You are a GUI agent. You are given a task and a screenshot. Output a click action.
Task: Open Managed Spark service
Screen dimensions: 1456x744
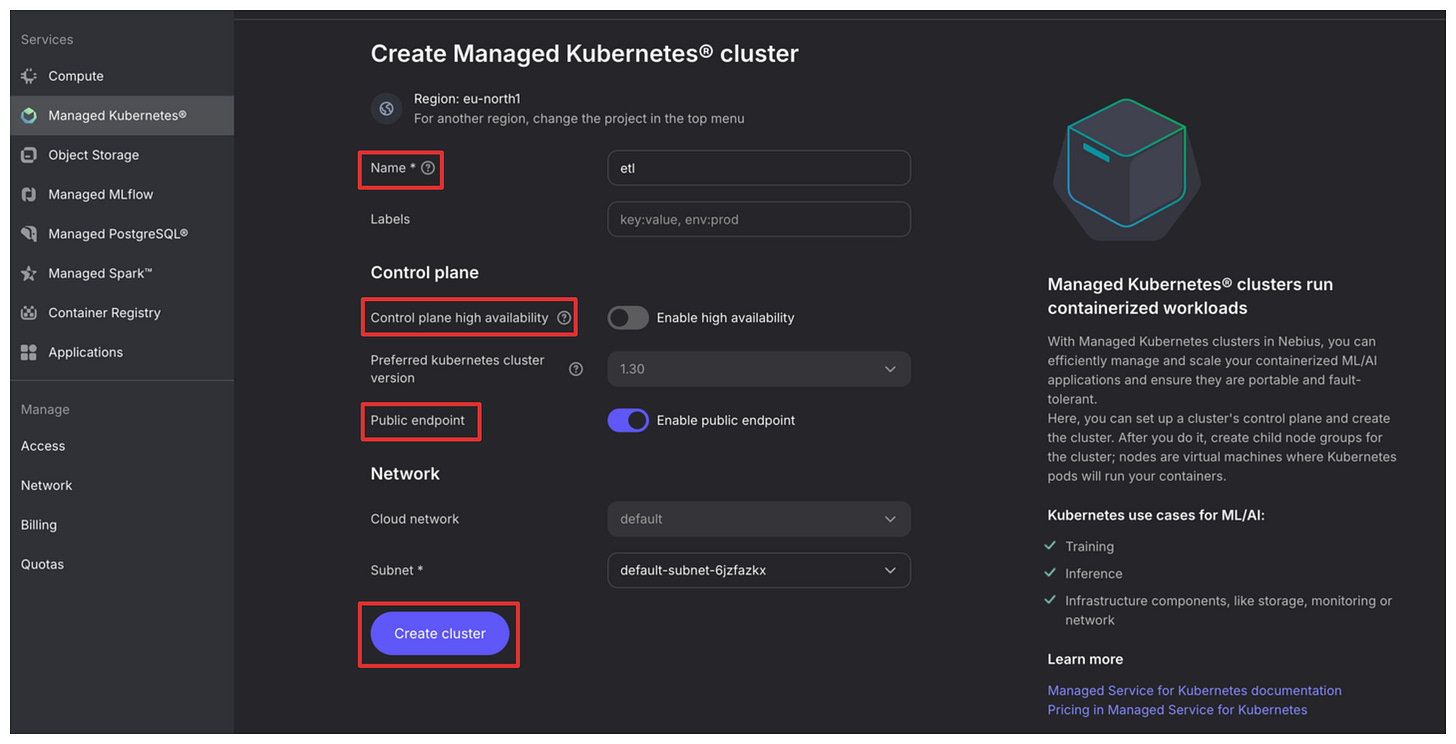click(122, 274)
